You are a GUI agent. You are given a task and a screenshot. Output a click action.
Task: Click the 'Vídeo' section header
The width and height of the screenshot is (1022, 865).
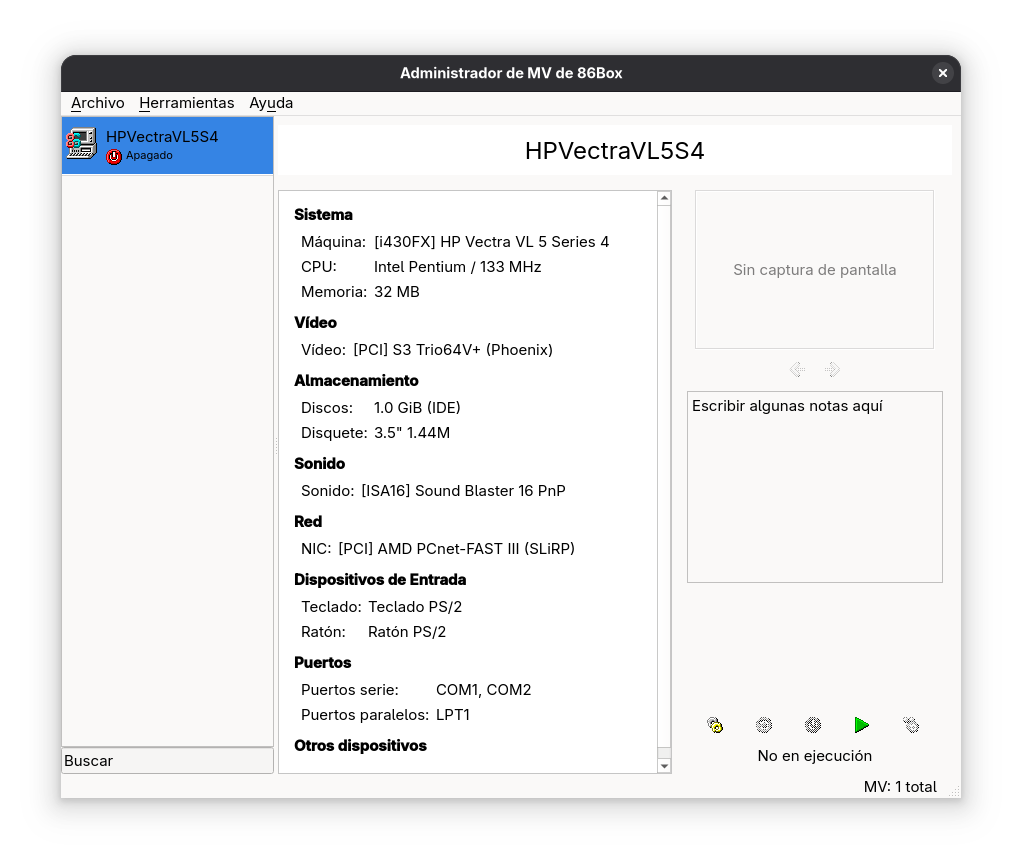[x=315, y=323]
